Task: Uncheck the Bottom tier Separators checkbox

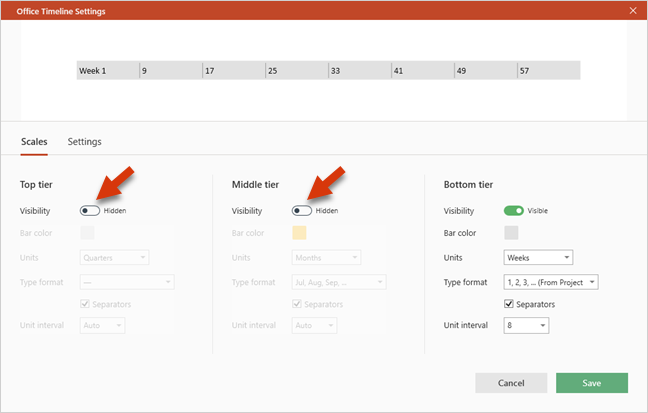Action: (509, 304)
